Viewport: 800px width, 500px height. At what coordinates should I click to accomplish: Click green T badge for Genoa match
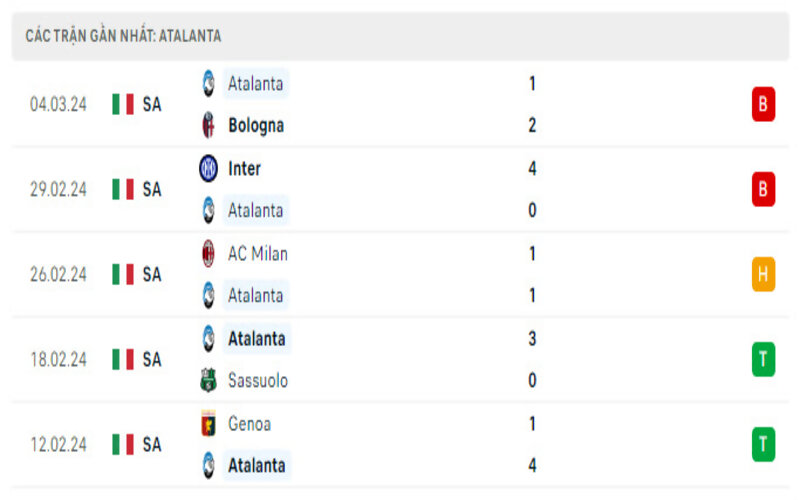click(763, 444)
